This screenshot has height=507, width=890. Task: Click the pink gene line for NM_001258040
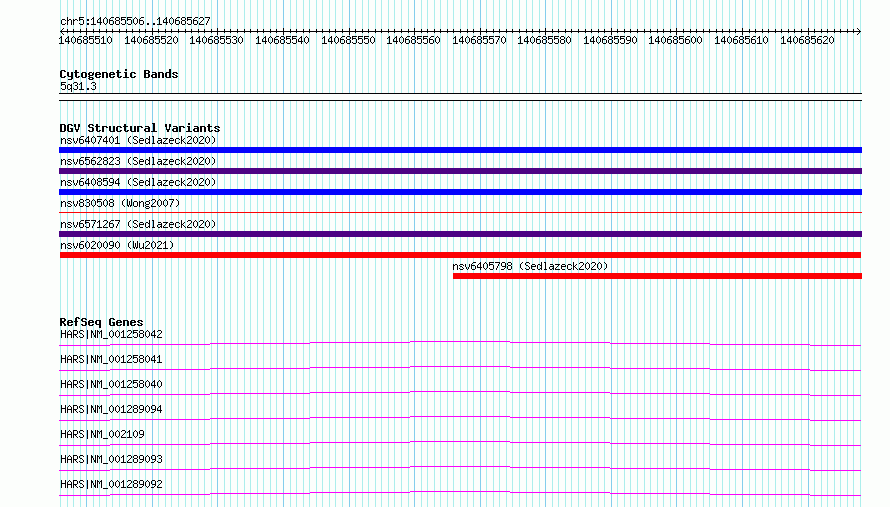(460, 393)
